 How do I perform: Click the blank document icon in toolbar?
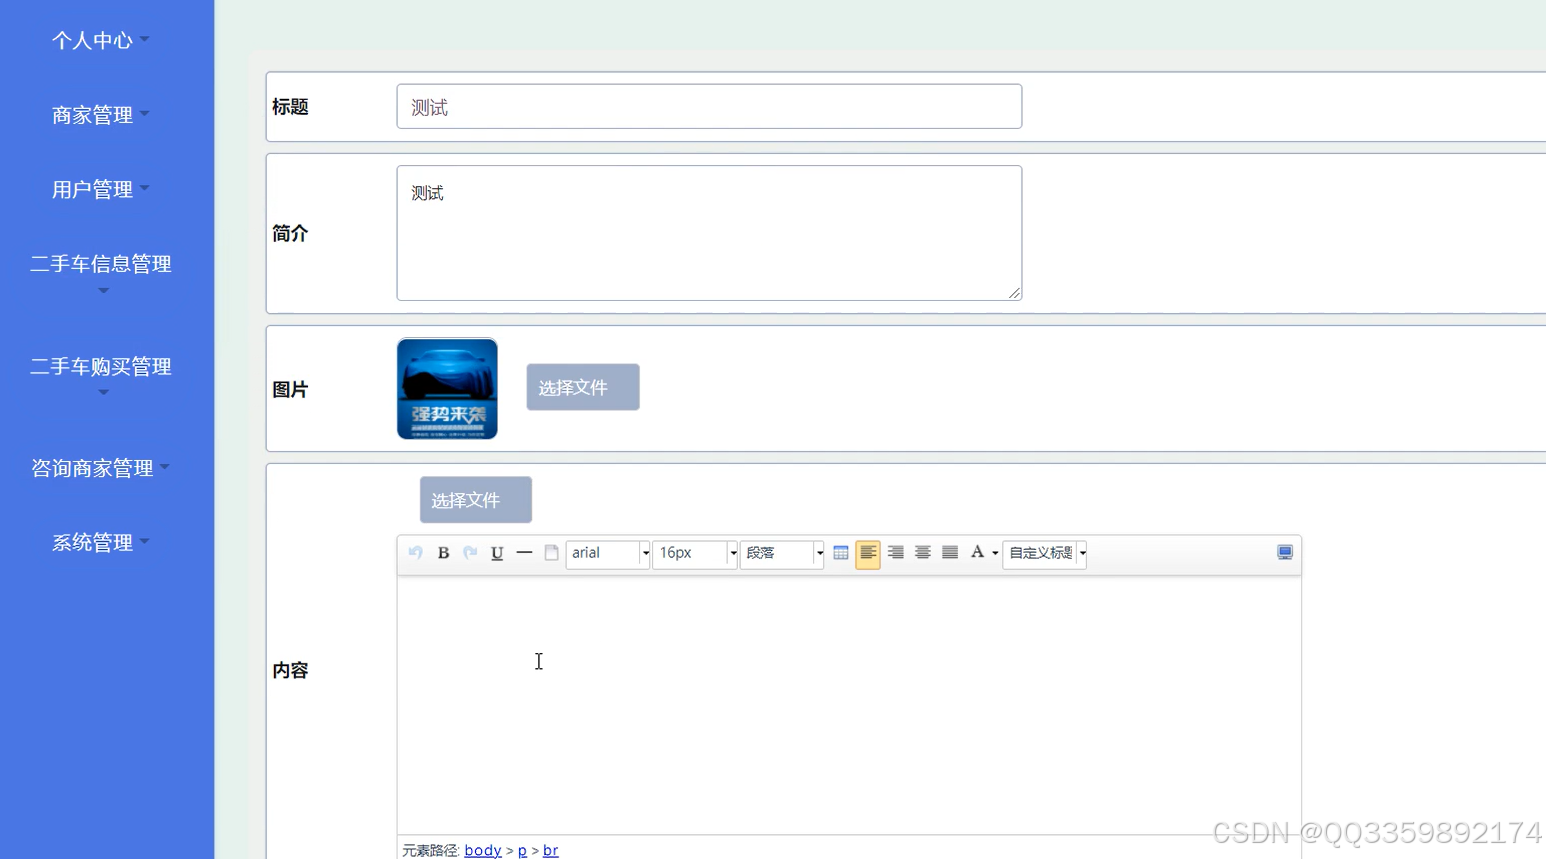click(x=551, y=552)
